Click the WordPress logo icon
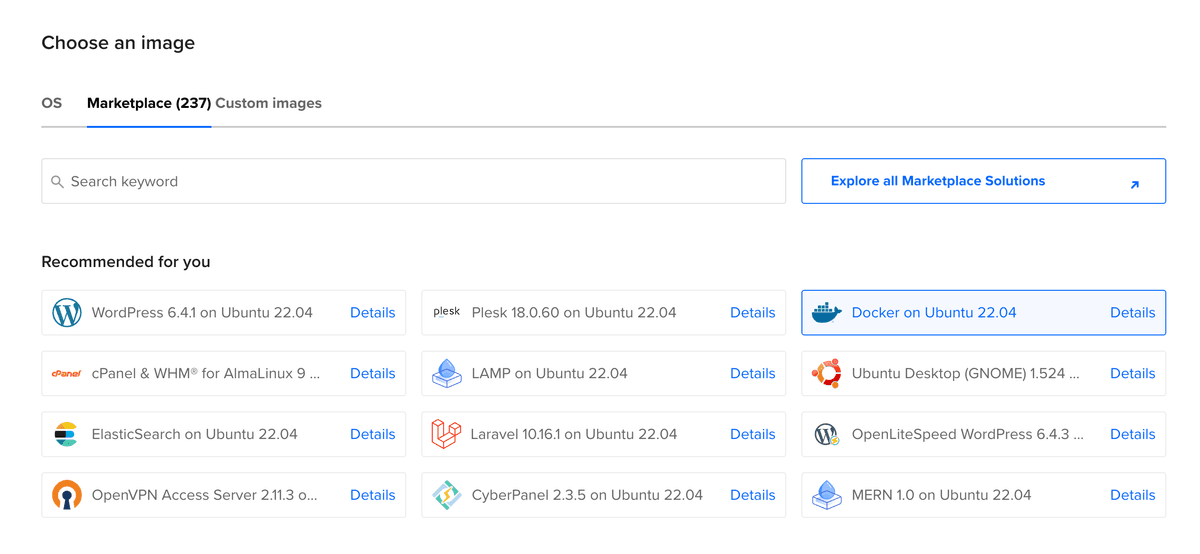Screen dimensions: 1200x554 point(66,313)
